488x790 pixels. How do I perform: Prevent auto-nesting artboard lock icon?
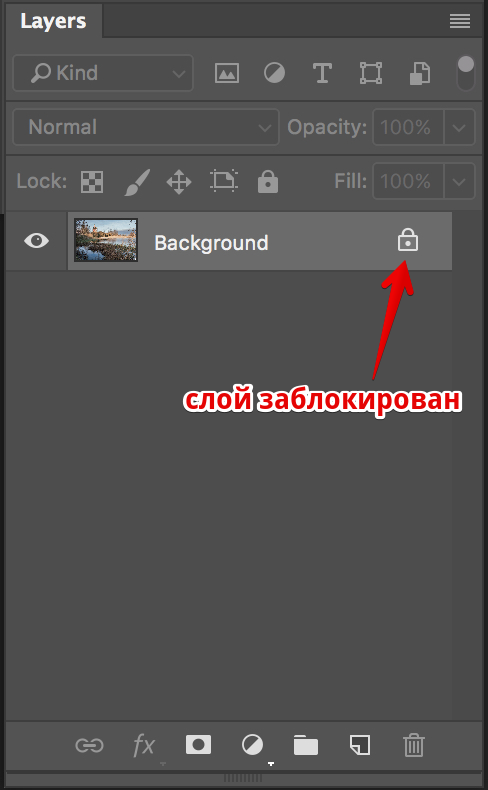[223, 182]
